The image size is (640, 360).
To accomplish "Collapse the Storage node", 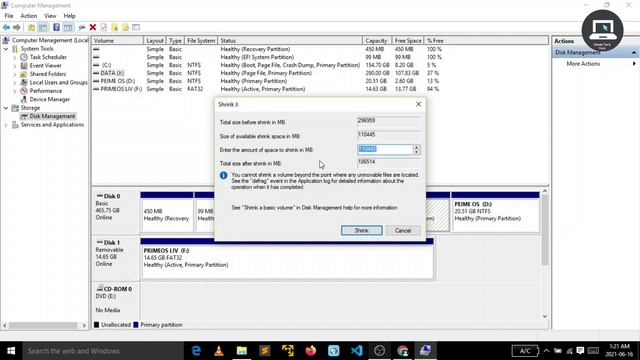I will (x=6, y=108).
